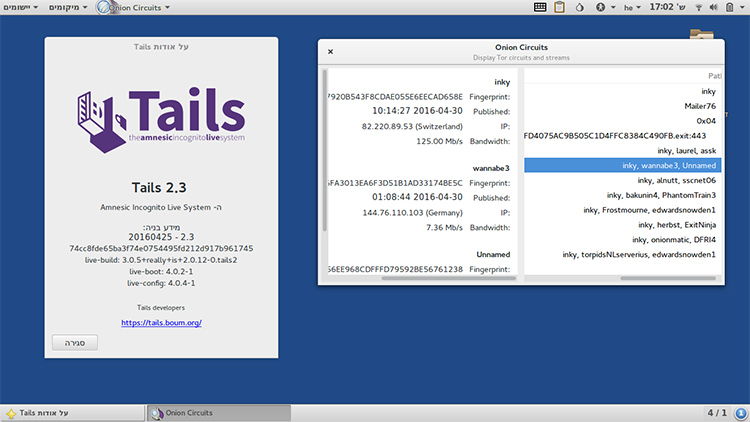Select the 'inky, bakunin4, PhantomTrain3' circuit
The width and height of the screenshot is (750, 422).
click(622, 195)
